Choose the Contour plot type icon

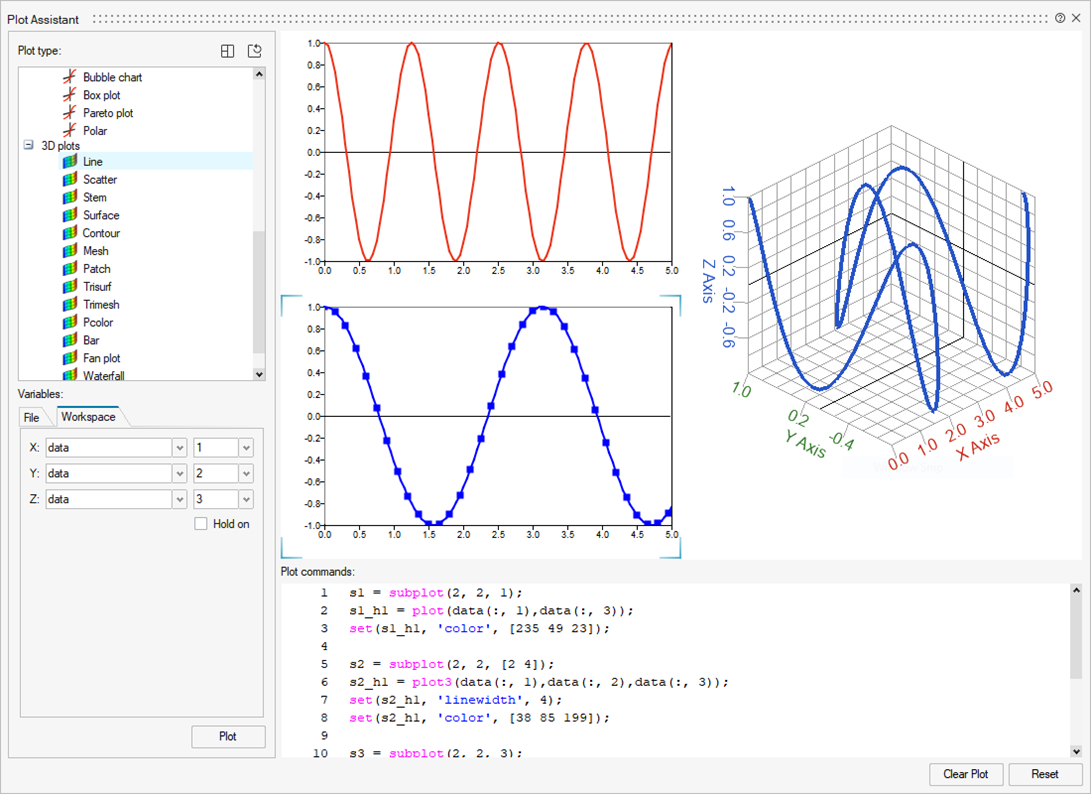pos(69,233)
